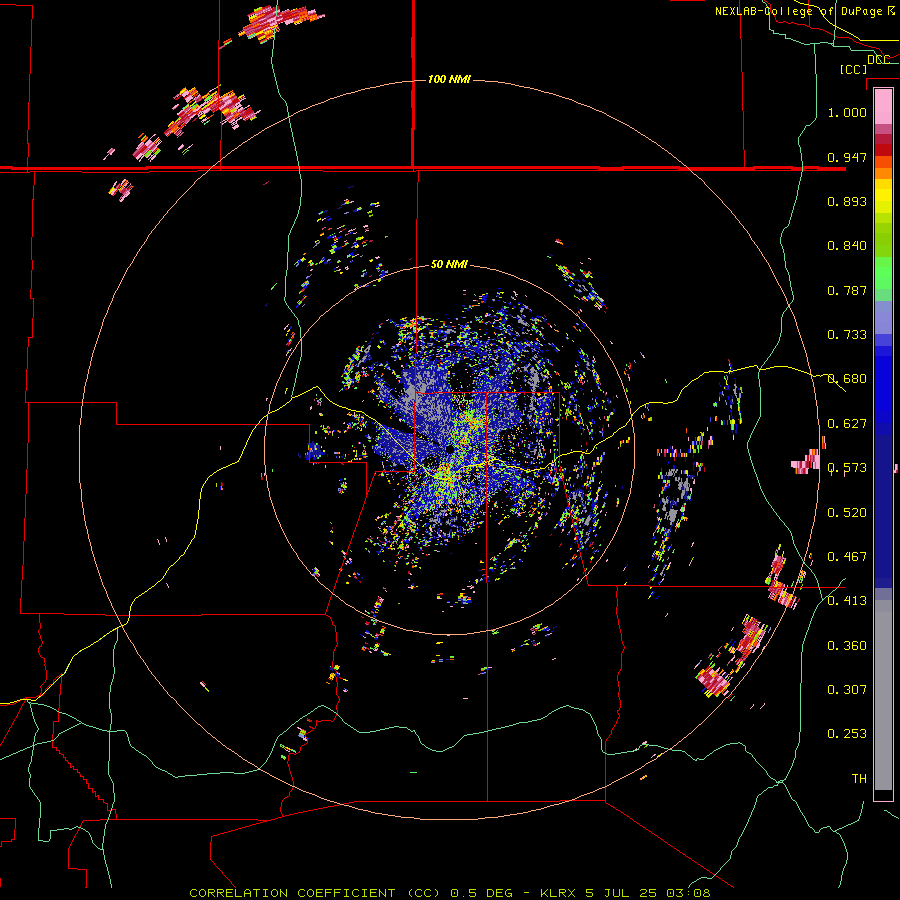Click the 50 NMI range ring label

click(449, 264)
